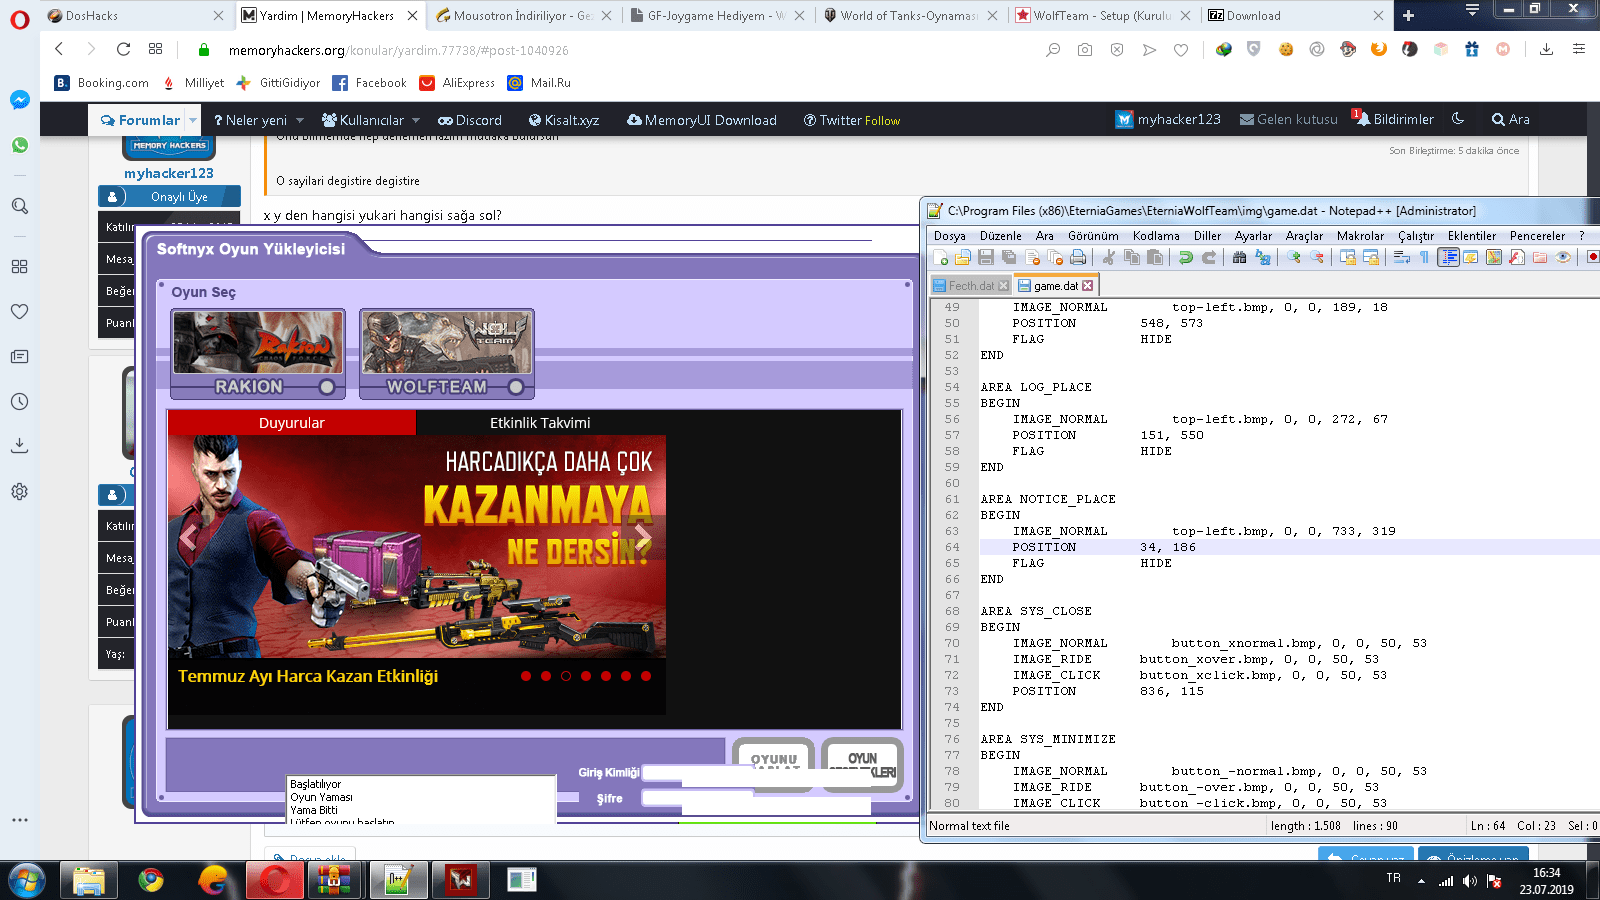The height and width of the screenshot is (900, 1600).
Task: Open Bildirimler notifications
Action: pyautogui.click(x=1394, y=119)
